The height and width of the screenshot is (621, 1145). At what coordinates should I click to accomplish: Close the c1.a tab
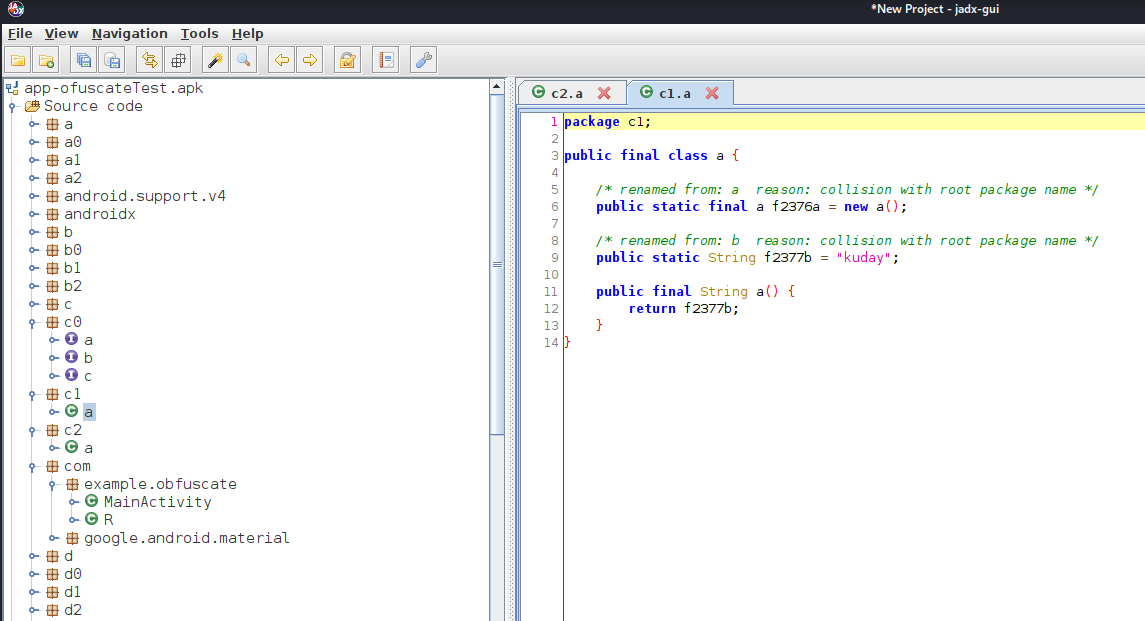point(712,93)
